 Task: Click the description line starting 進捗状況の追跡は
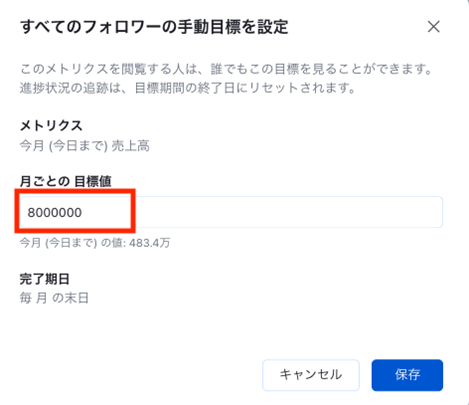click(x=187, y=88)
